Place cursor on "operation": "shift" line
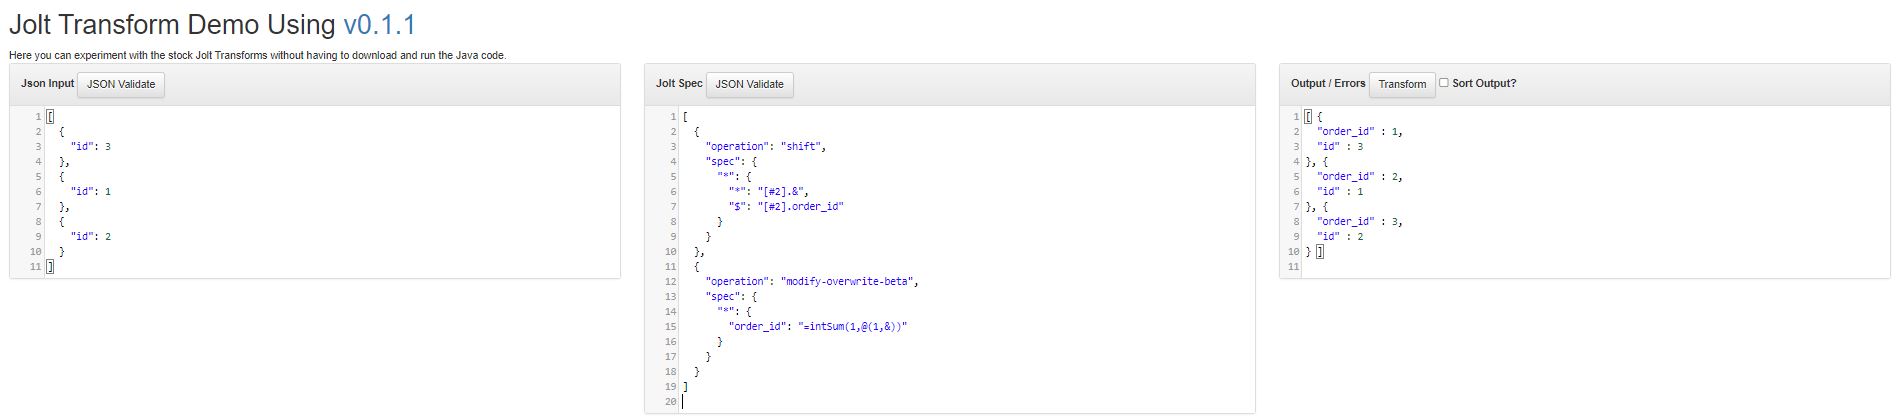Viewport: 1899px width, 417px height. (766, 146)
